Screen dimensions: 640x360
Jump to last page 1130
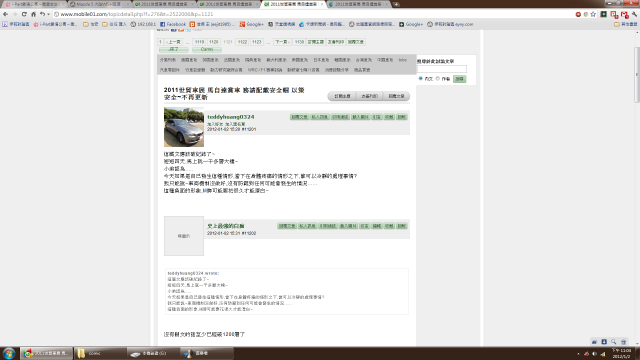[299, 42]
